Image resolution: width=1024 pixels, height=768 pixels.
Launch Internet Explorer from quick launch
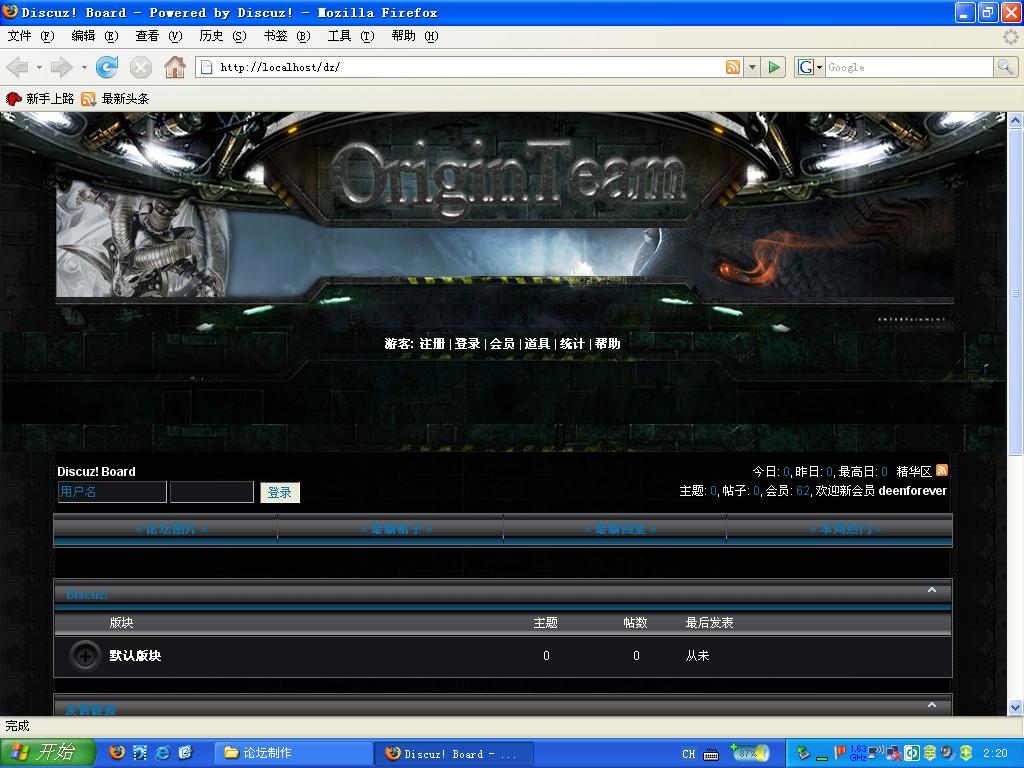tap(163, 753)
